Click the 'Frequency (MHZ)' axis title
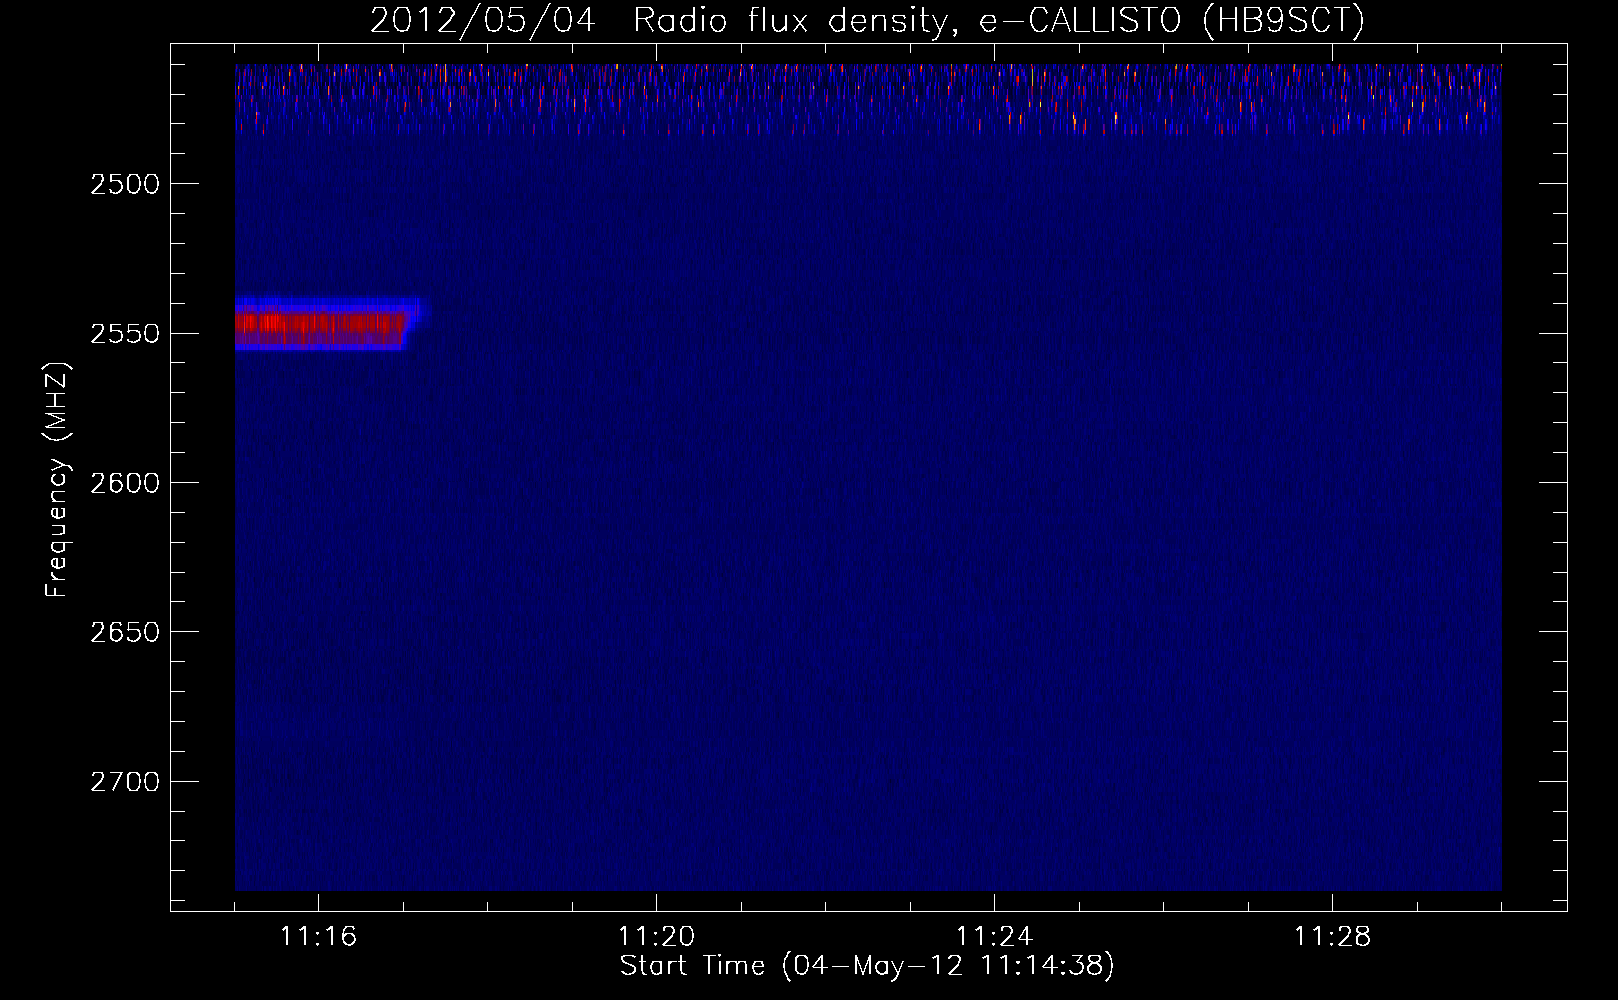The image size is (1618, 1000). (x=57, y=480)
